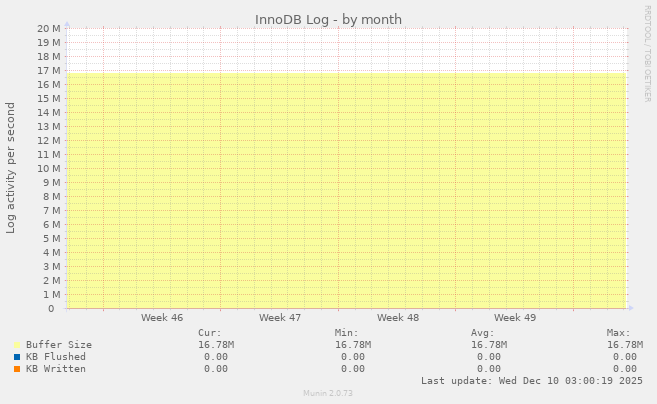Click the 'Munin 2.0.73' footer text

[328, 393]
